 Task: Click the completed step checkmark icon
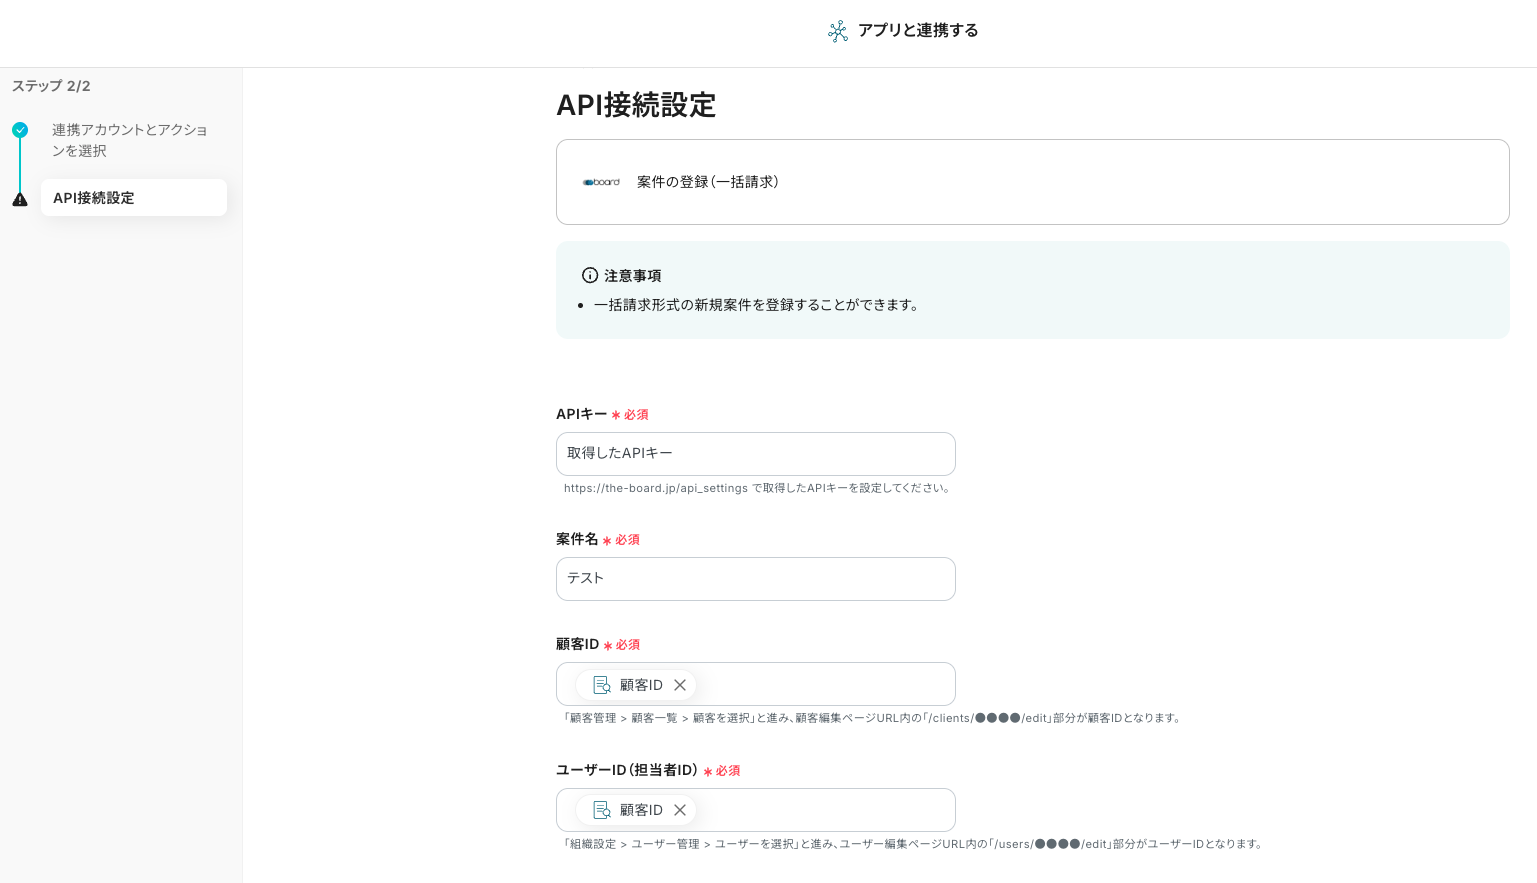tap(20, 130)
